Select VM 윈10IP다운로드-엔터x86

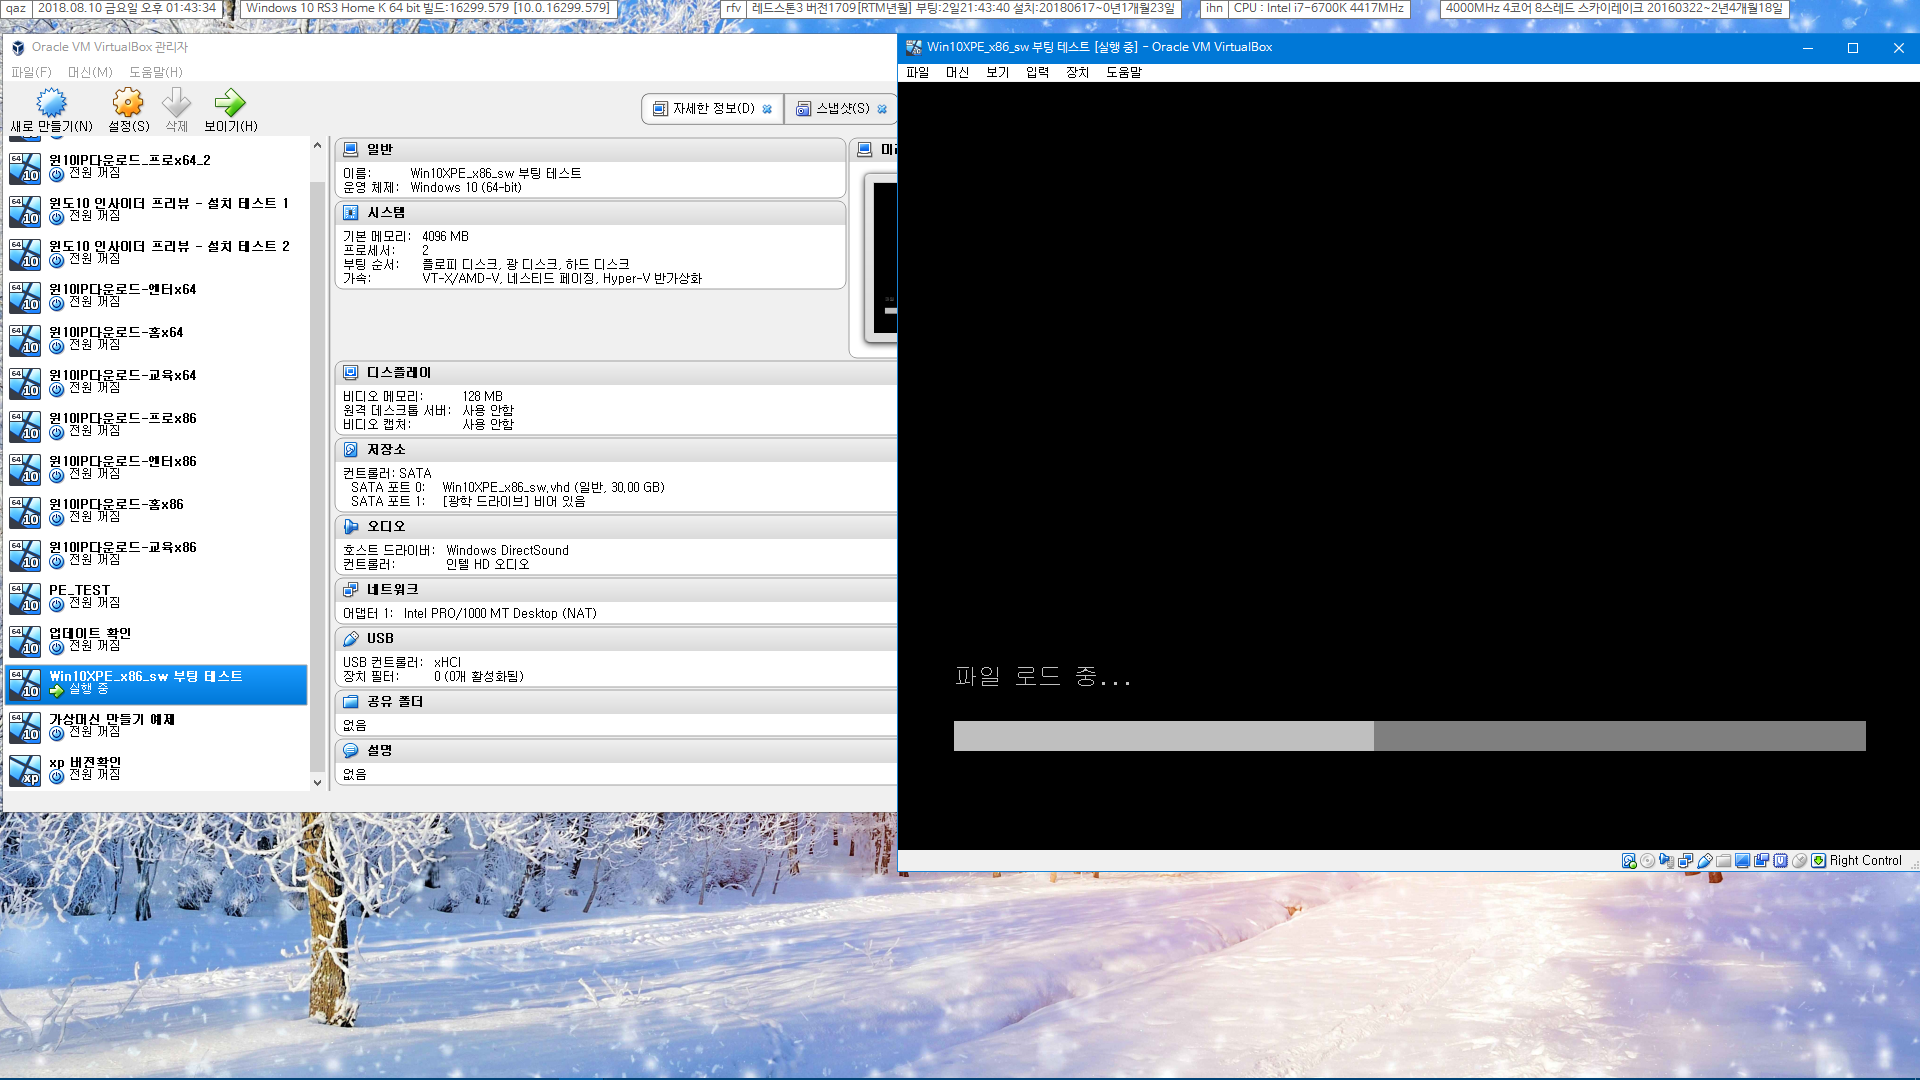(x=157, y=468)
